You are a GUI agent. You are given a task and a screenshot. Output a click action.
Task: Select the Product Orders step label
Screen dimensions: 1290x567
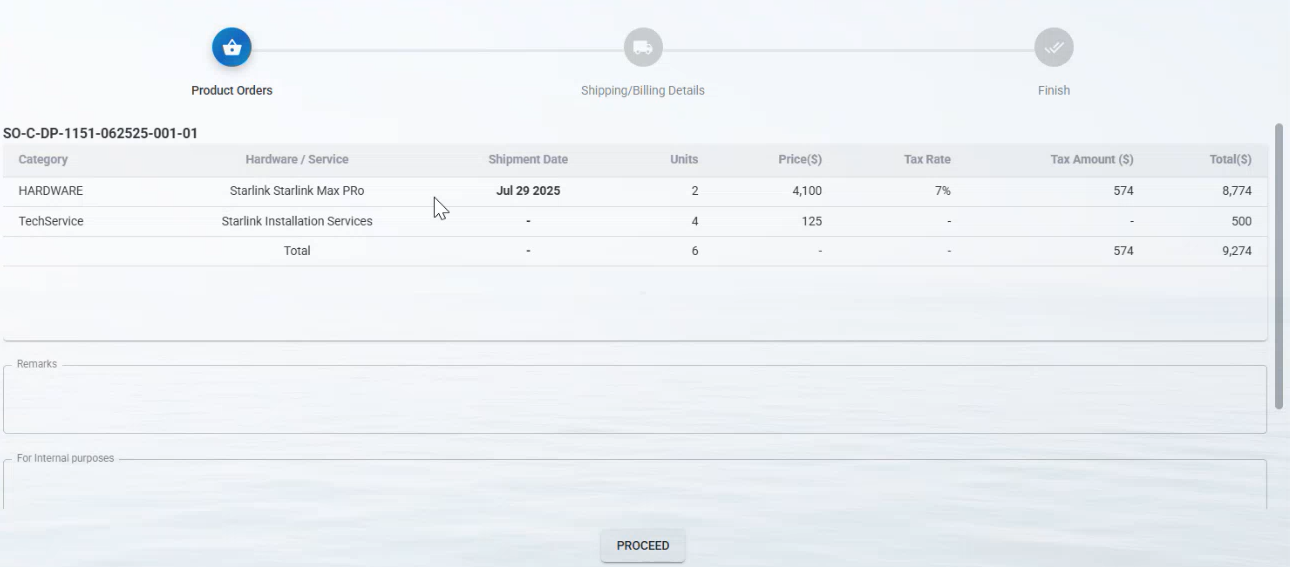click(x=232, y=90)
